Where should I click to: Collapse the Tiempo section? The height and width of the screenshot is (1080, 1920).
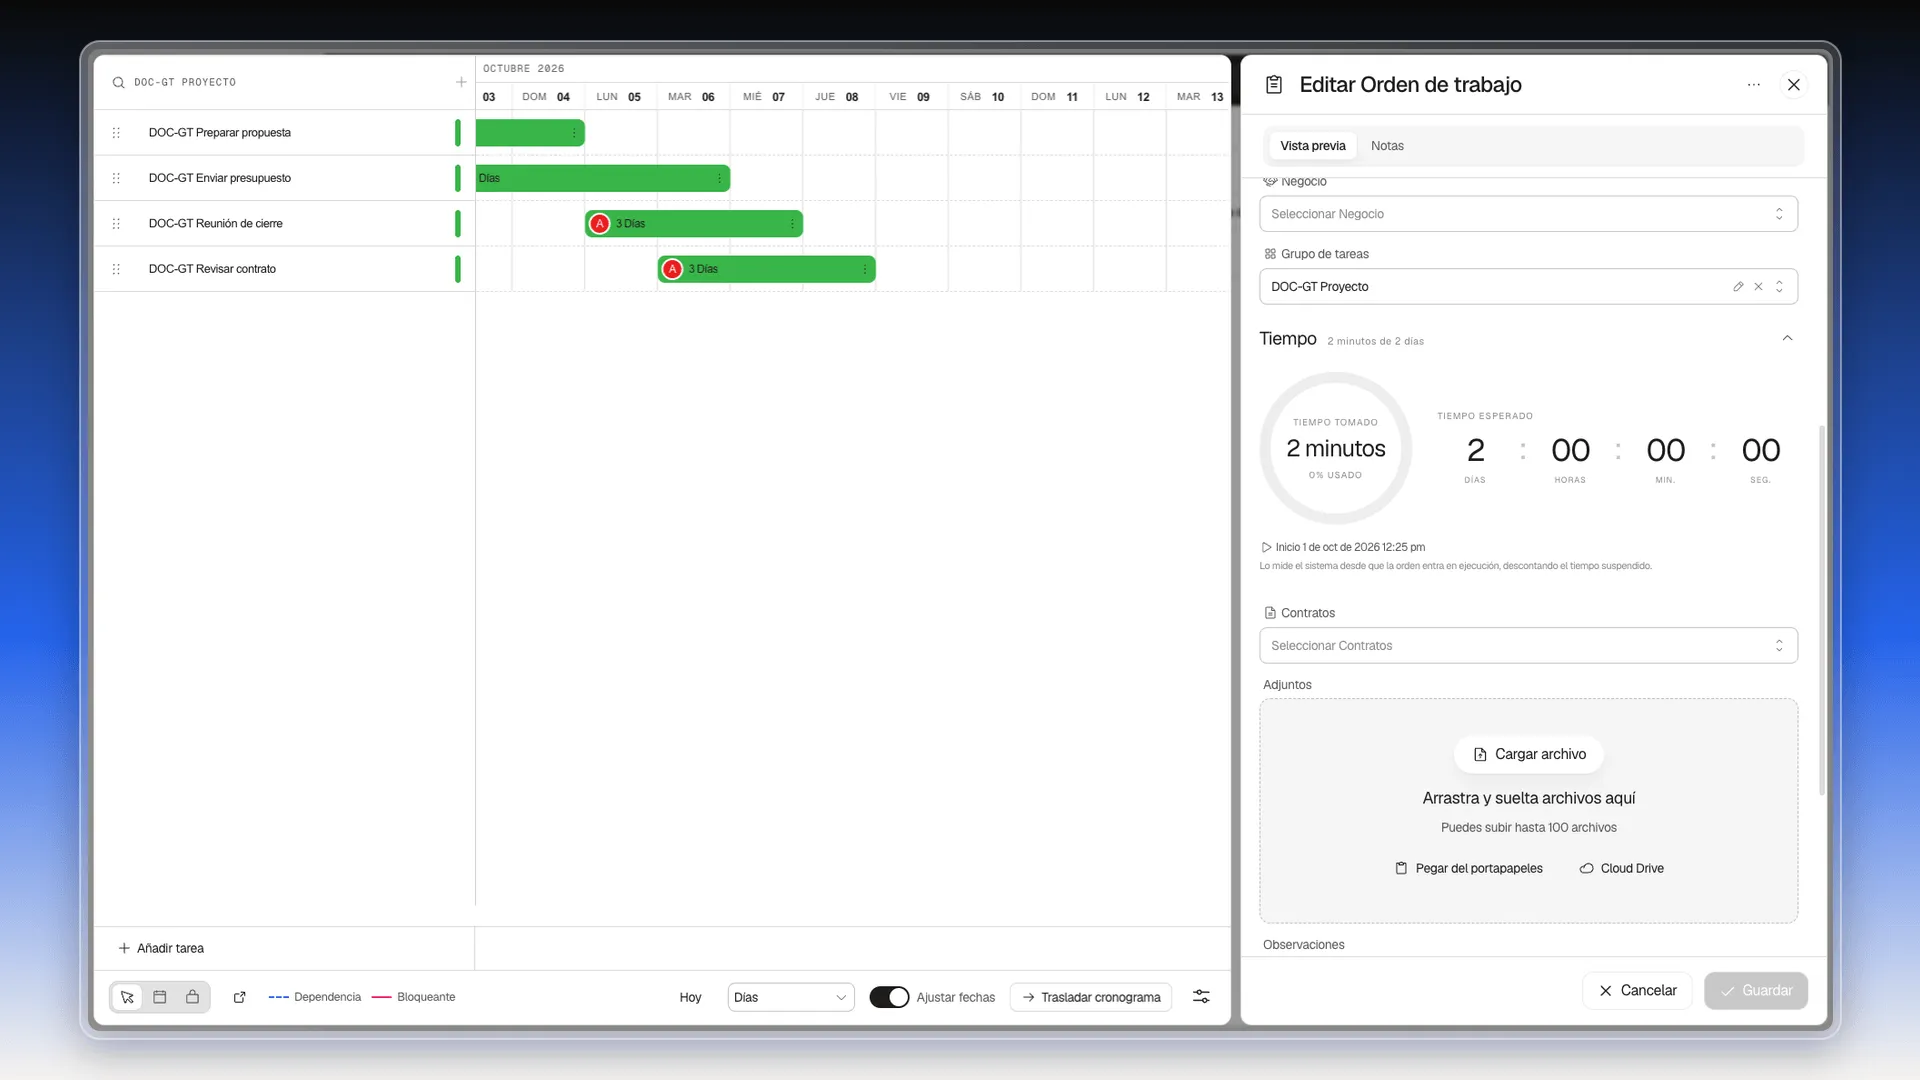point(1787,339)
